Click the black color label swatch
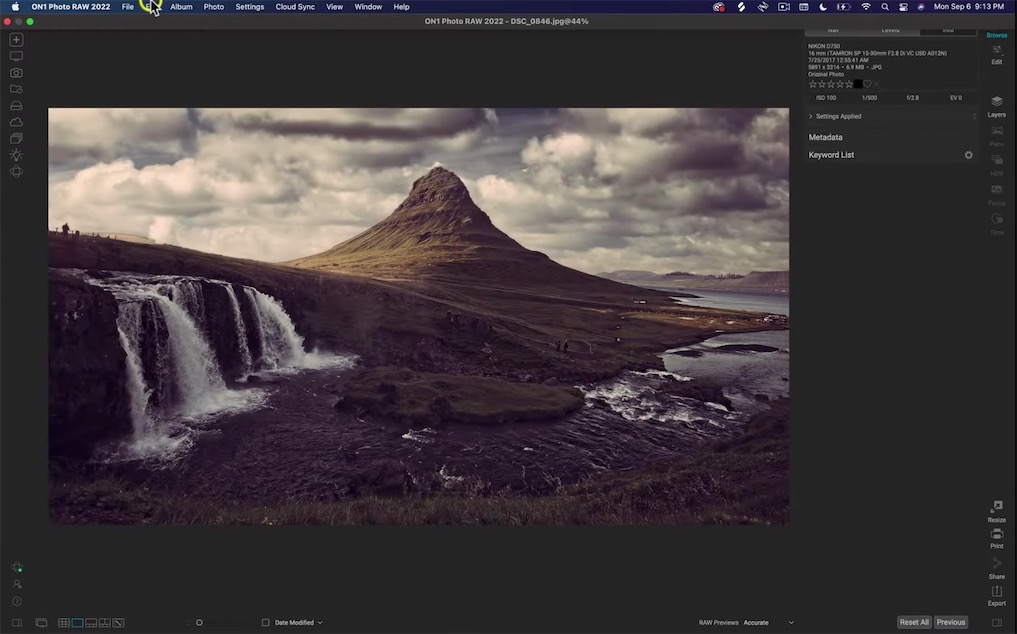The height and width of the screenshot is (634, 1017). coord(858,84)
